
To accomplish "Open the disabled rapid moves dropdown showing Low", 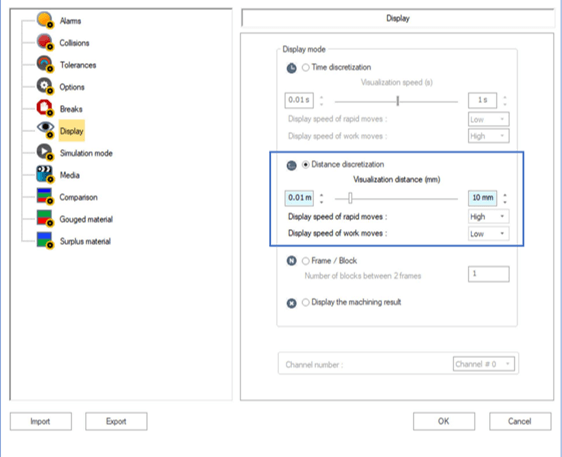I will pos(489,119).
